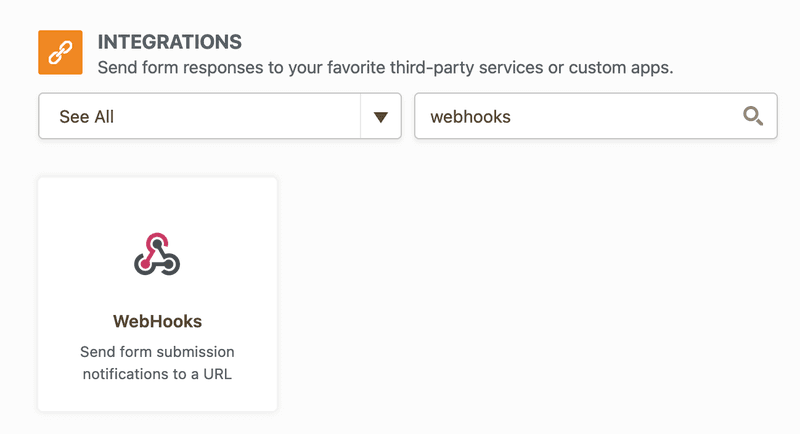The height and width of the screenshot is (434, 800).
Task: Open the WebHooks integration card
Action: click(157, 294)
